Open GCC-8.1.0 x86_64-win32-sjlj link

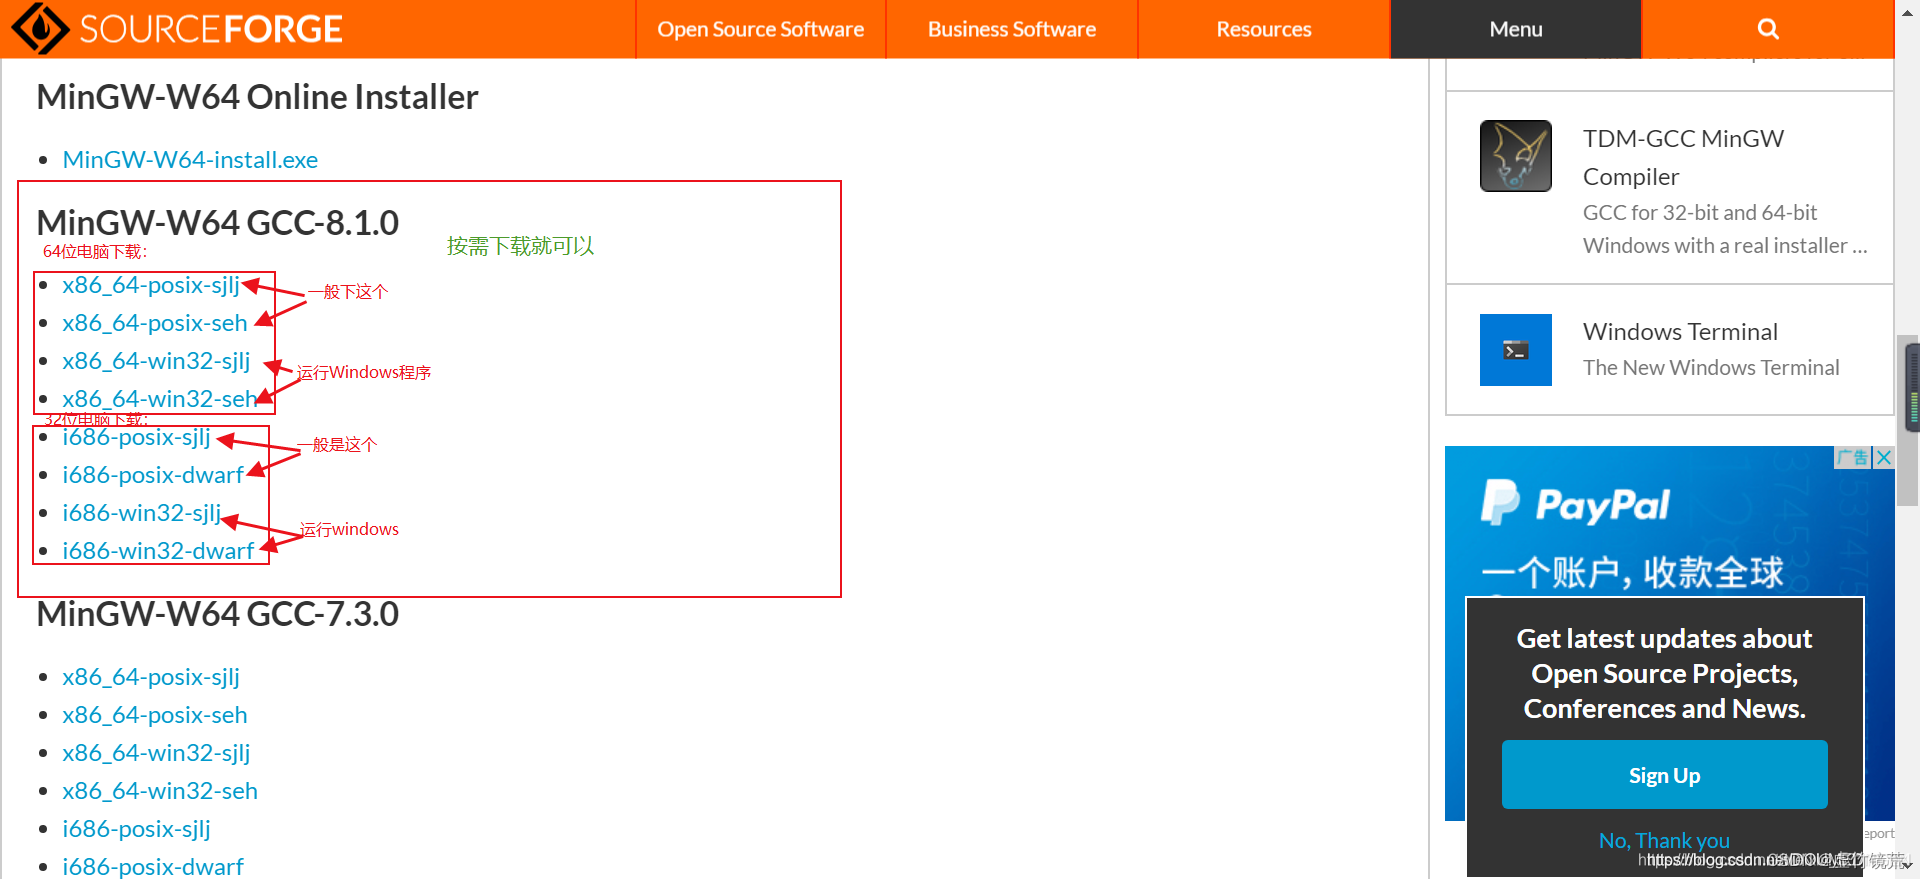click(x=156, y=361)
